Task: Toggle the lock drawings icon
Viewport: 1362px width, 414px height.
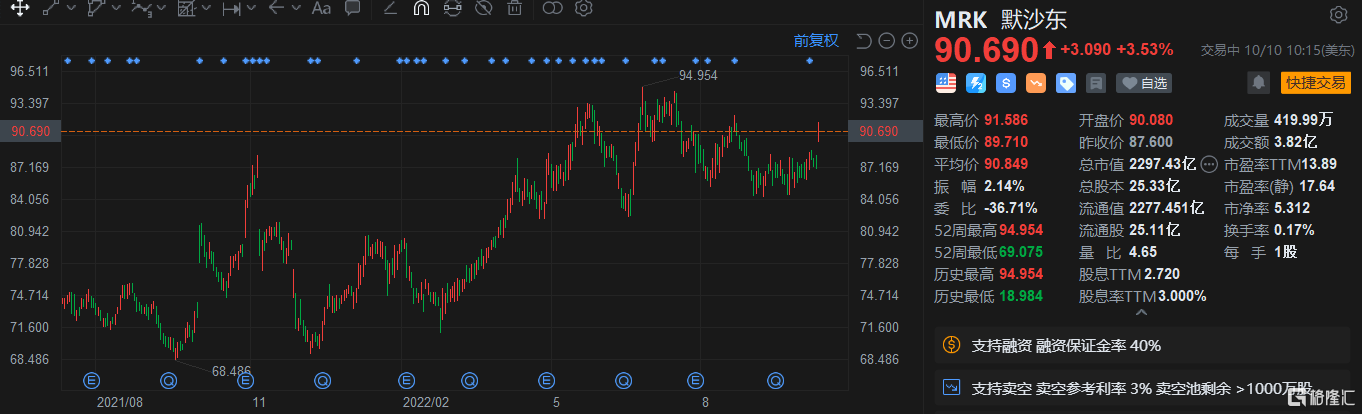Action: tap(452, 9)
